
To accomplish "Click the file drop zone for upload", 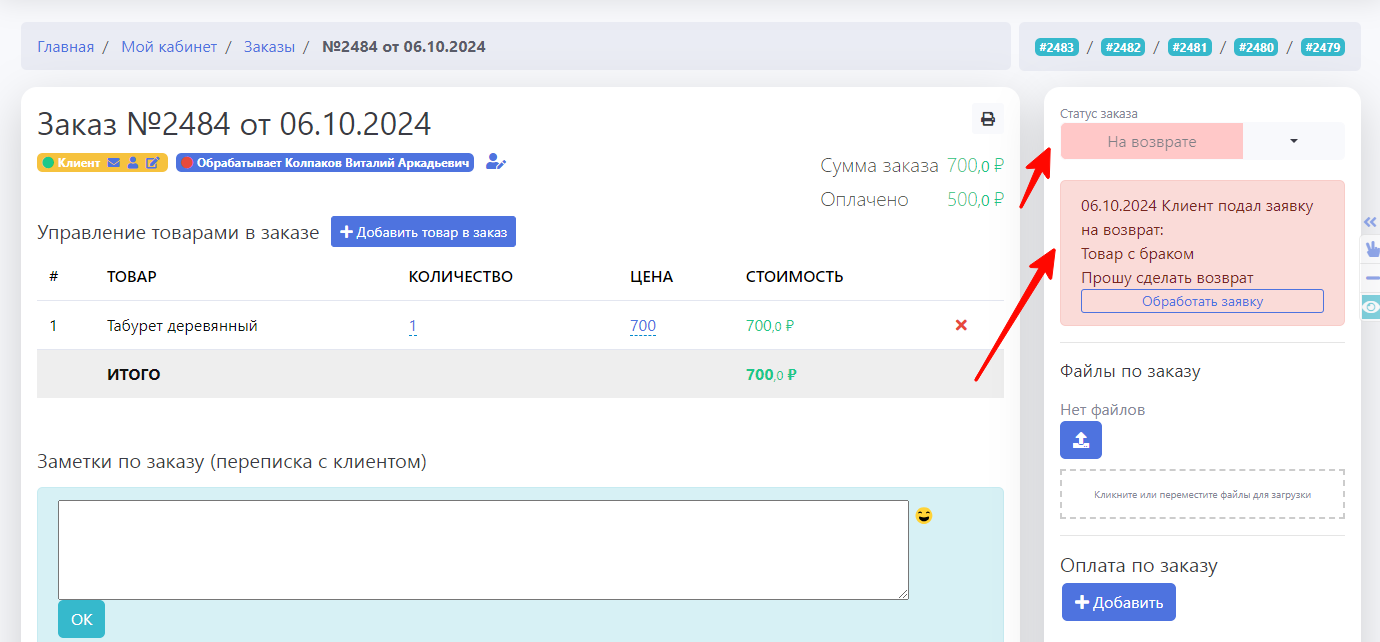I will pos(1202,494).
